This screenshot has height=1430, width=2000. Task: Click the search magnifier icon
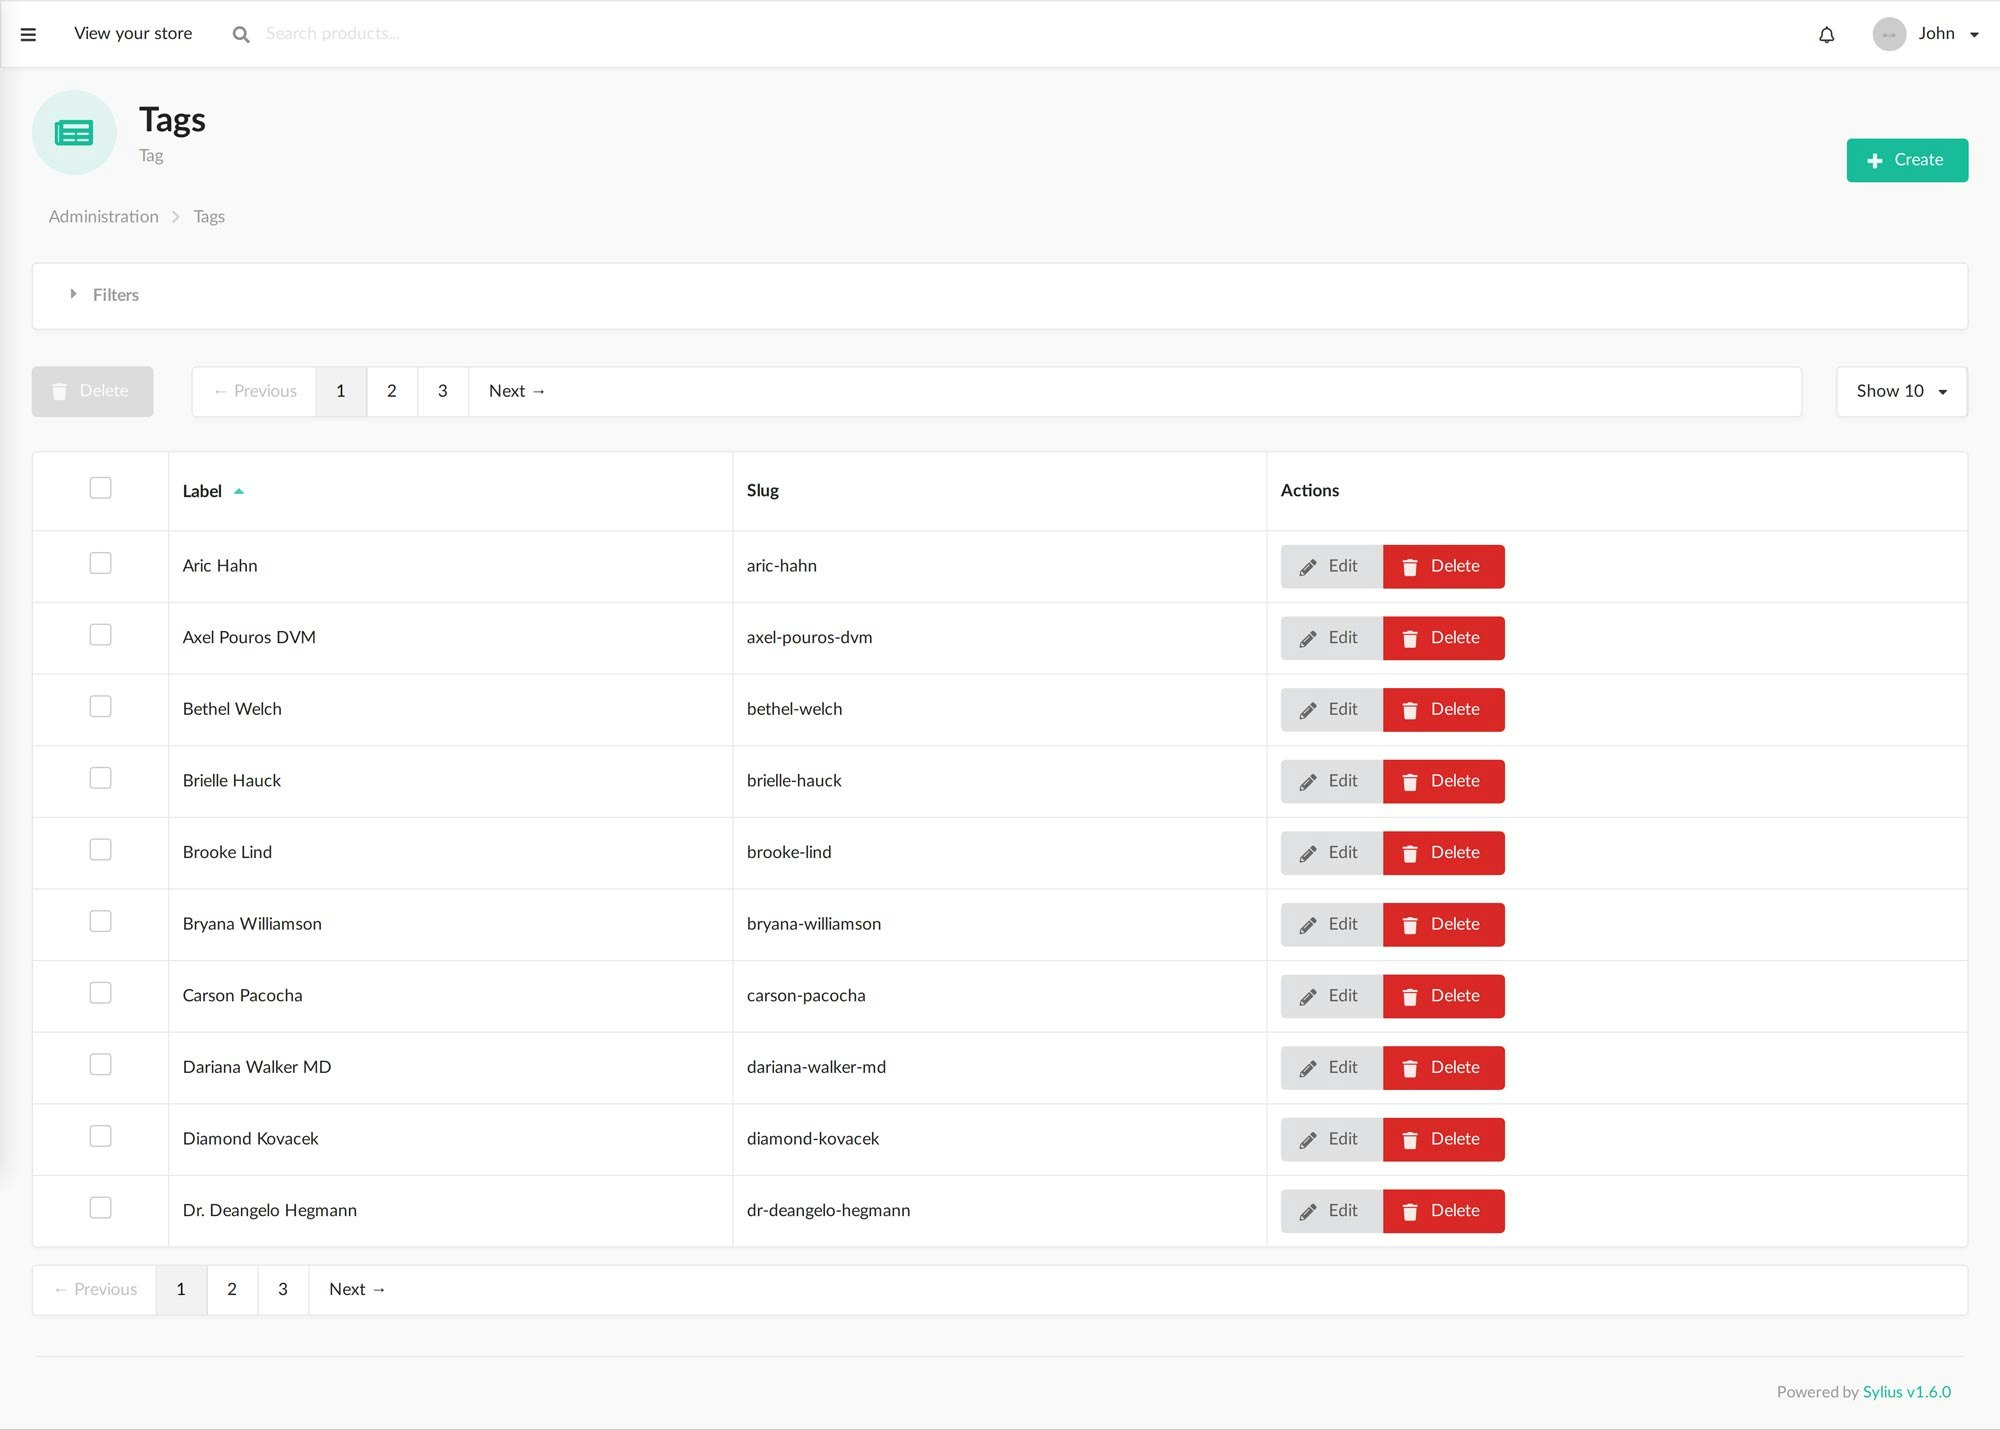point(240,33)
